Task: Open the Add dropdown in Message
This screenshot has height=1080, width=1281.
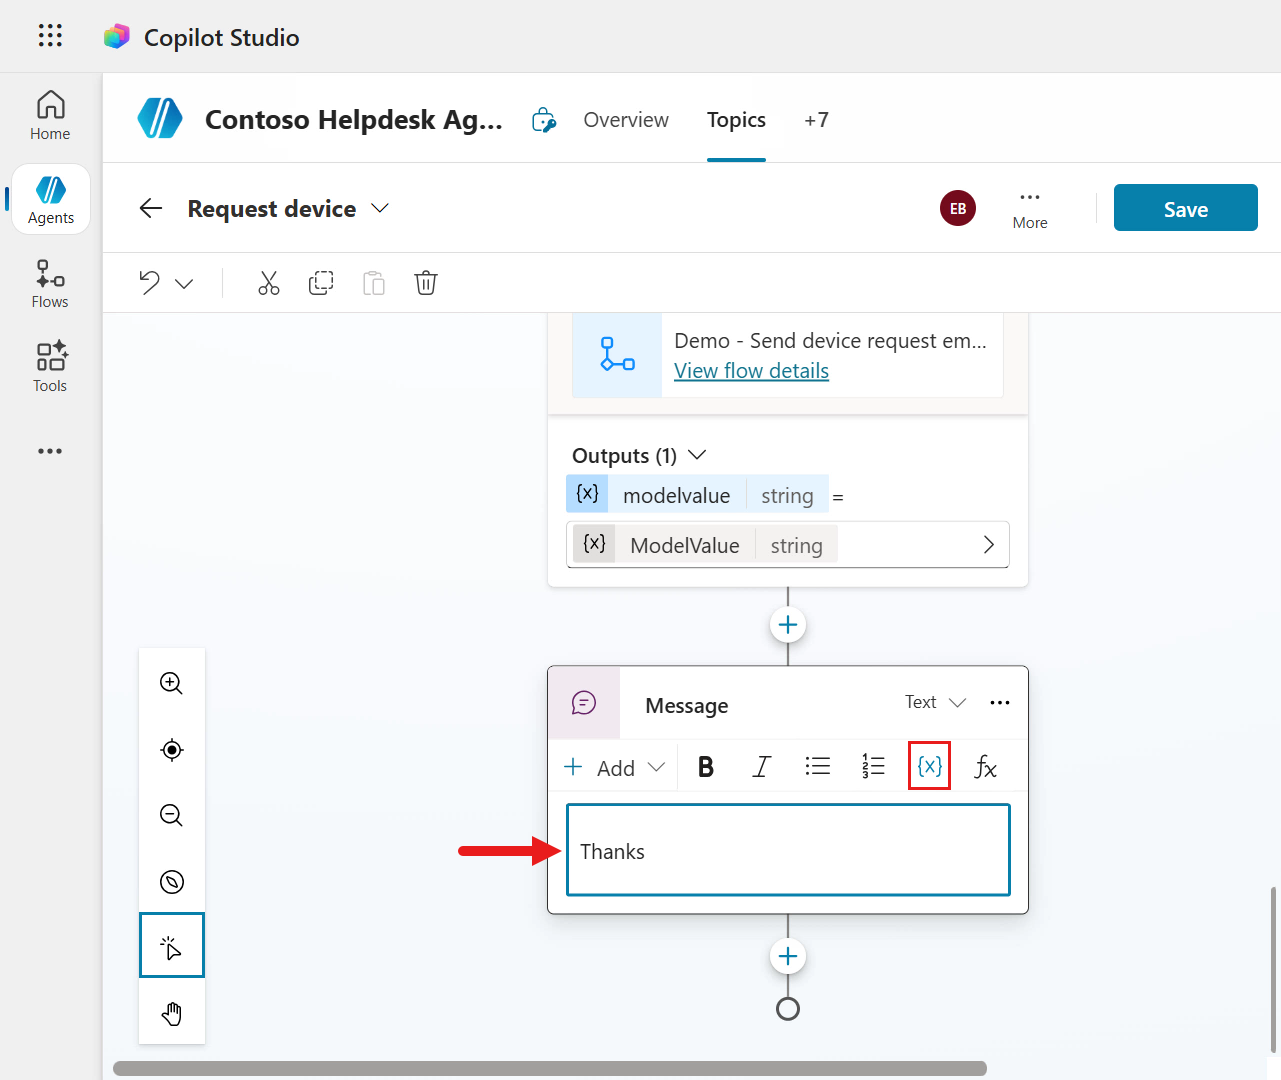Action: 614,767
